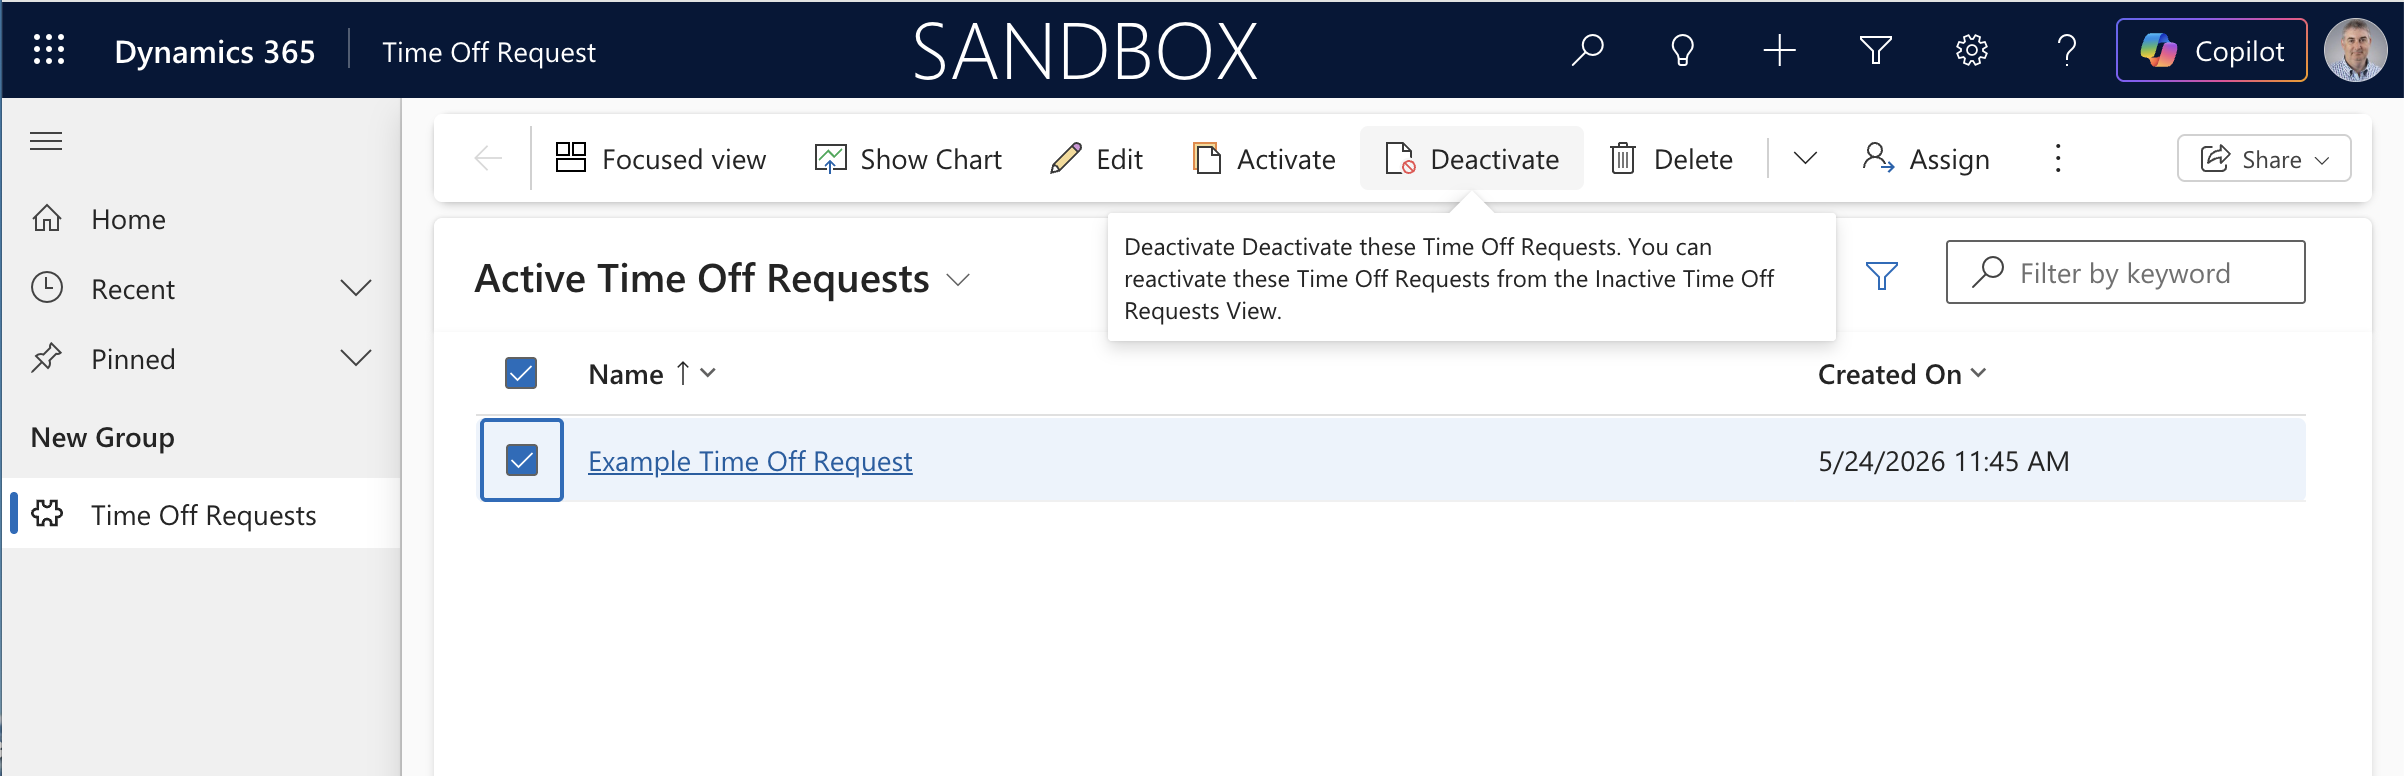Screen dimensions: 2404x776
Task: Select Time Off Requests in the sidebar
Action: tap(203, 514)
